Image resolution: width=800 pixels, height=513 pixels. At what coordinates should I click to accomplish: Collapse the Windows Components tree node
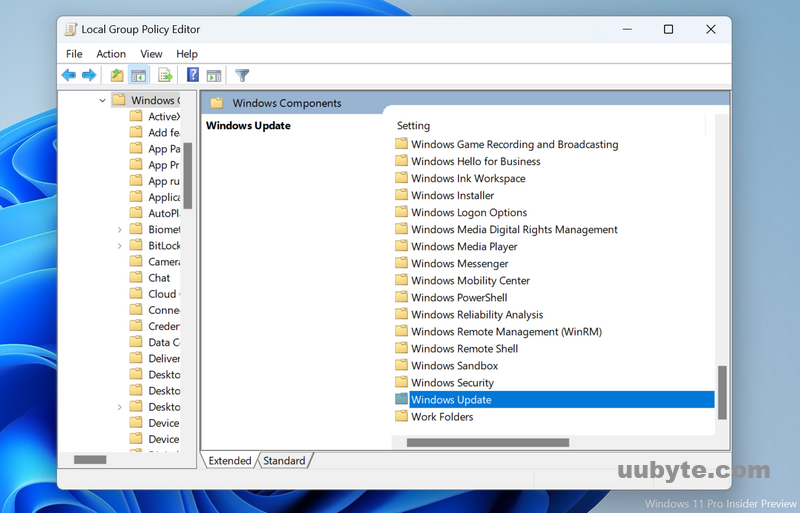click(103, 101)
